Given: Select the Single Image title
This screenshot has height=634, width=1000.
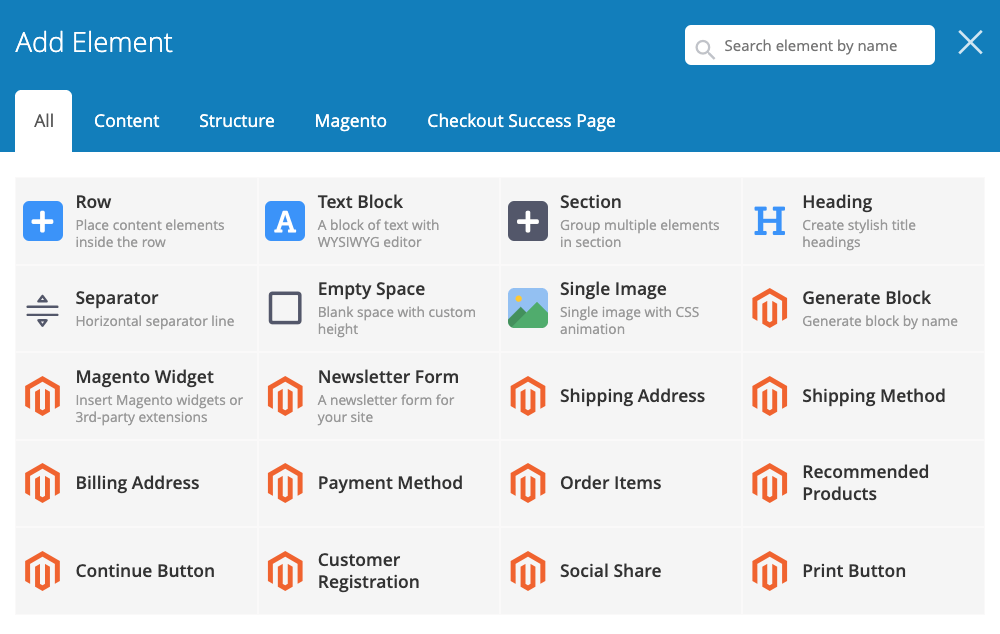Looking at the screenshot, I should tap(613, 289).
